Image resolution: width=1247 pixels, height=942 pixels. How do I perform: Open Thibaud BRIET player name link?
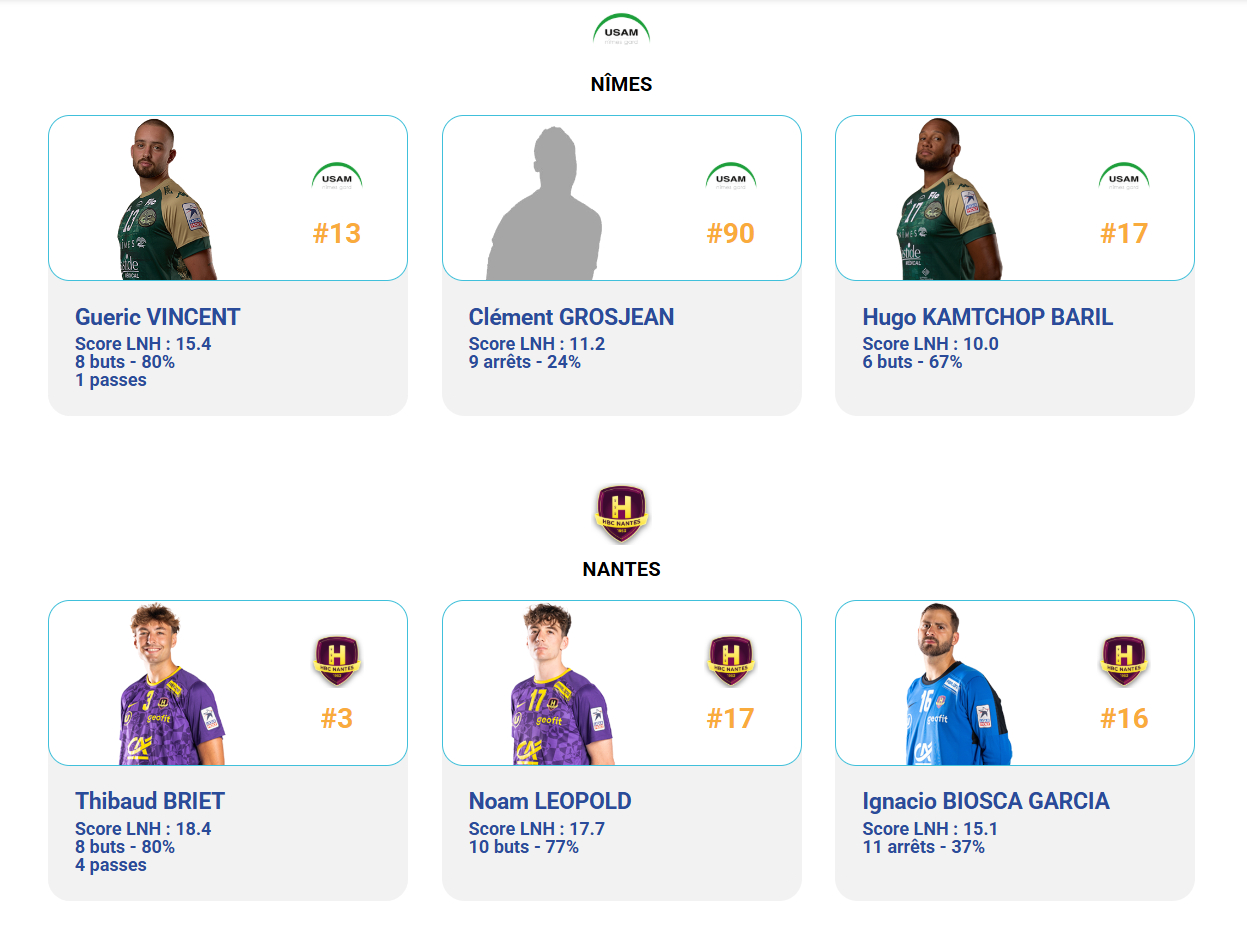click(150, 801)
